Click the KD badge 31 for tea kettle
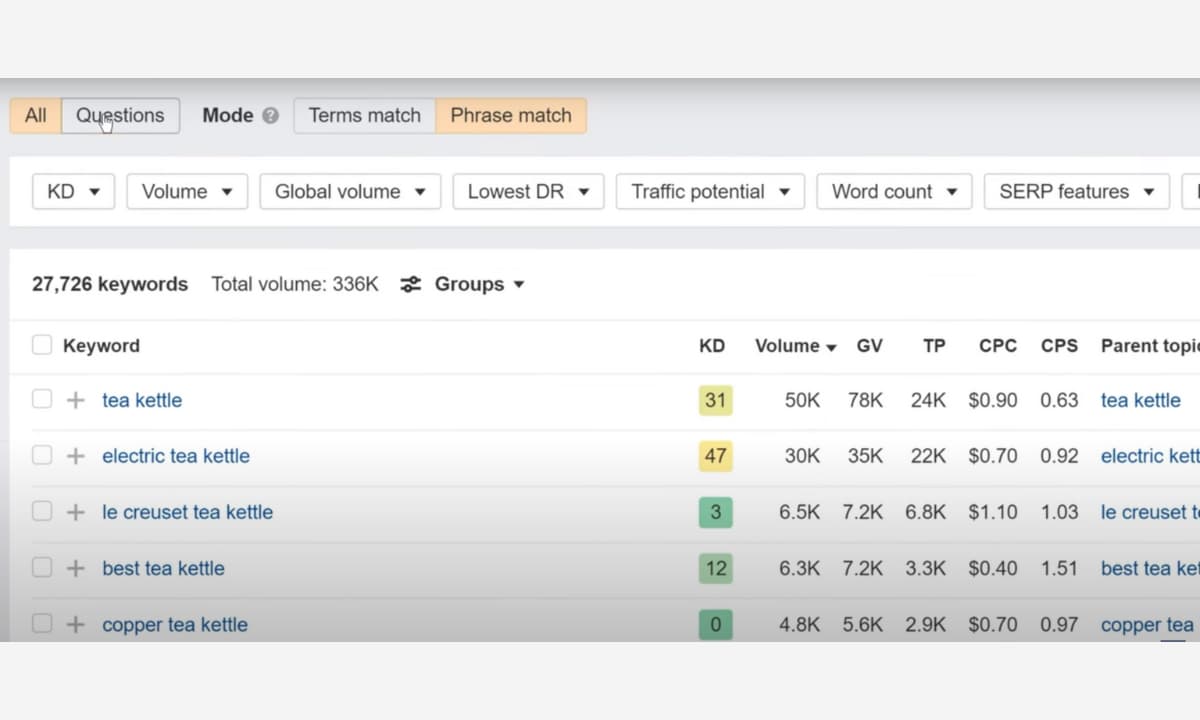 (715, 400)
